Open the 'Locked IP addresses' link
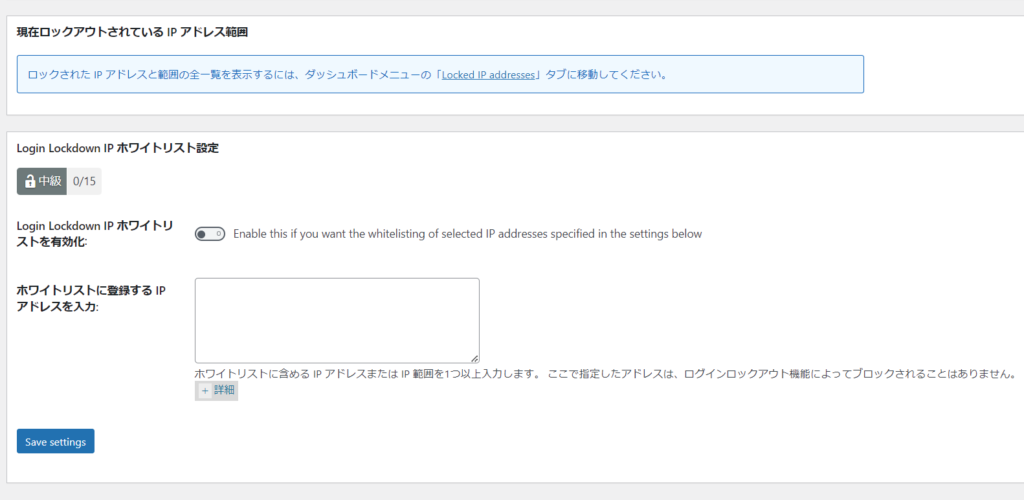Screen dimensions: 1024x500 (x=490, y=74)
